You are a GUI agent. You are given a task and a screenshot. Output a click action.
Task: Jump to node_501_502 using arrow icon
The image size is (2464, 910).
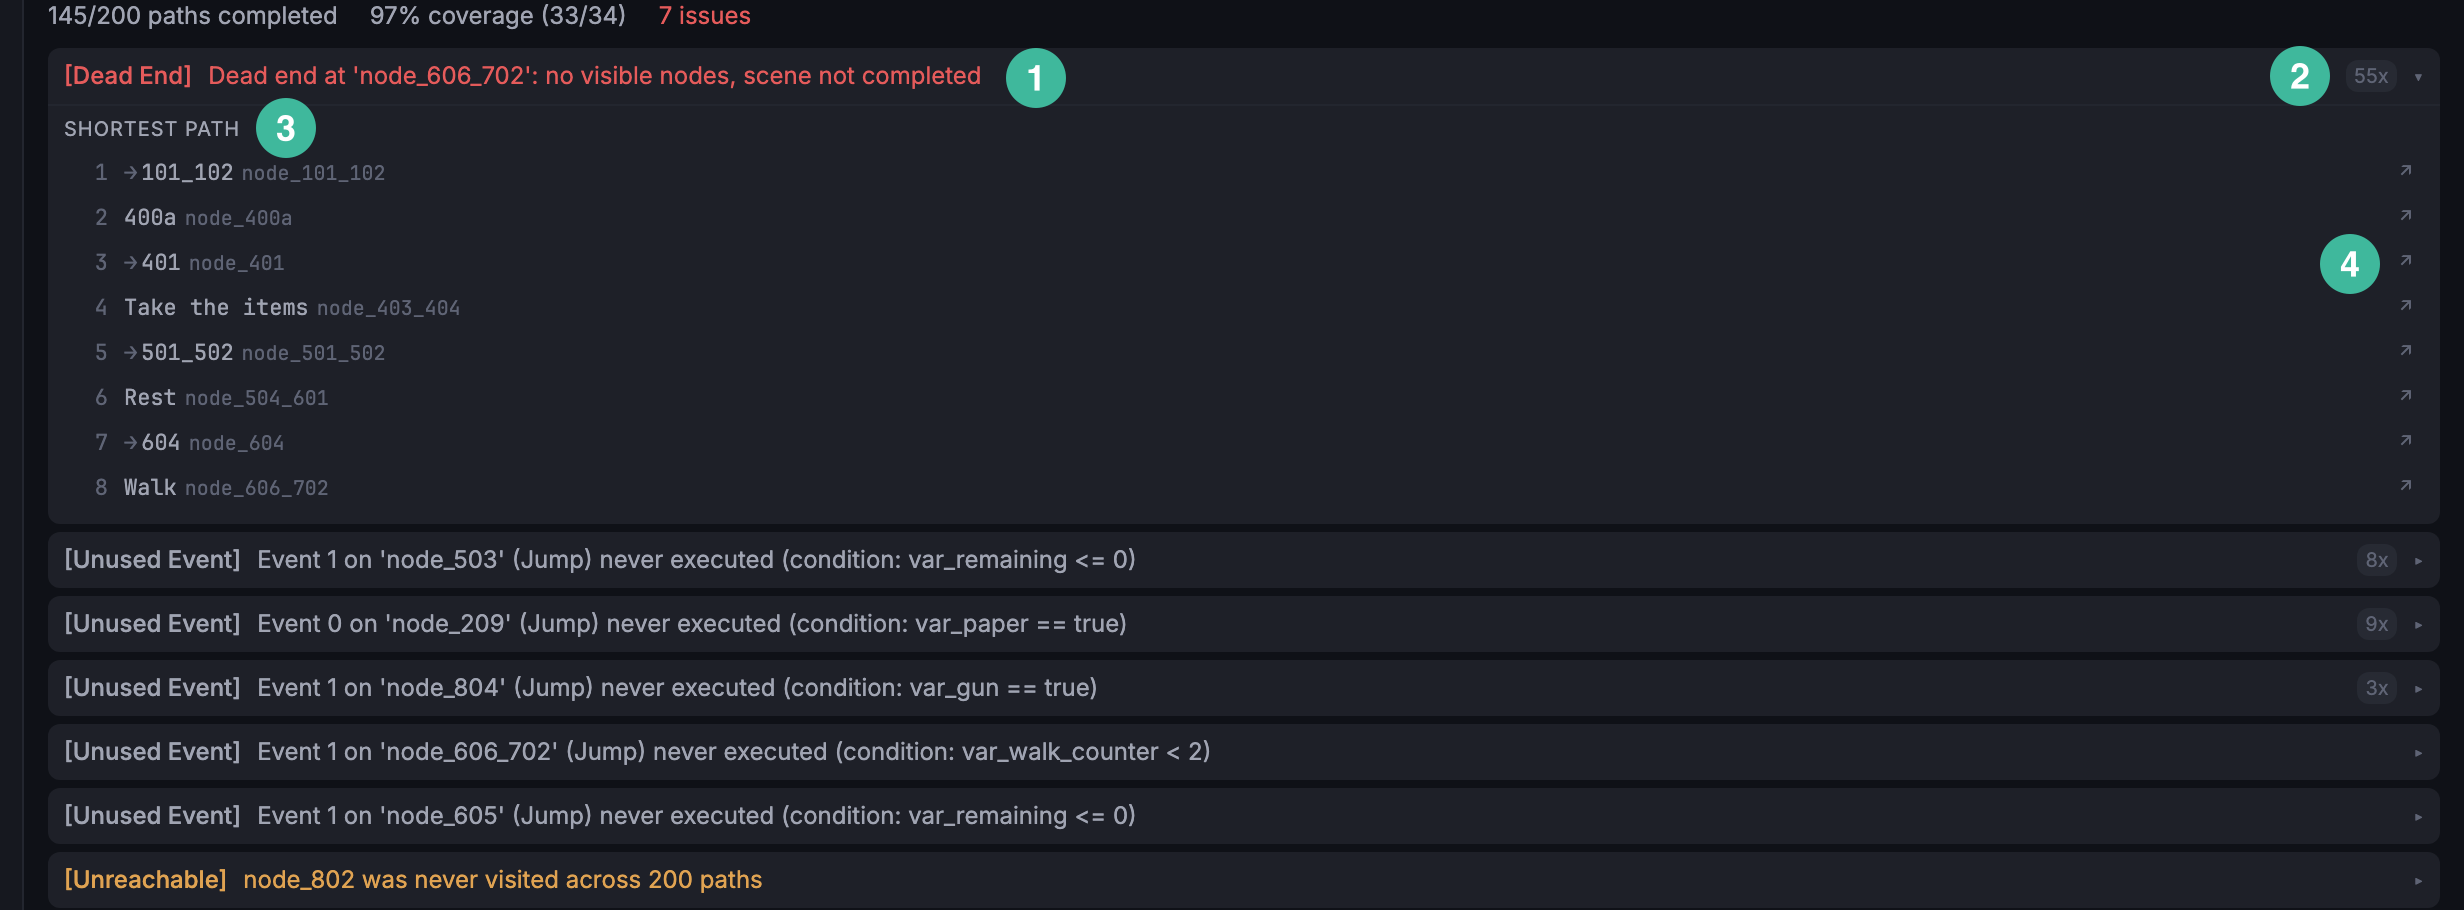pyautogui.click(x=2406, y=351)
